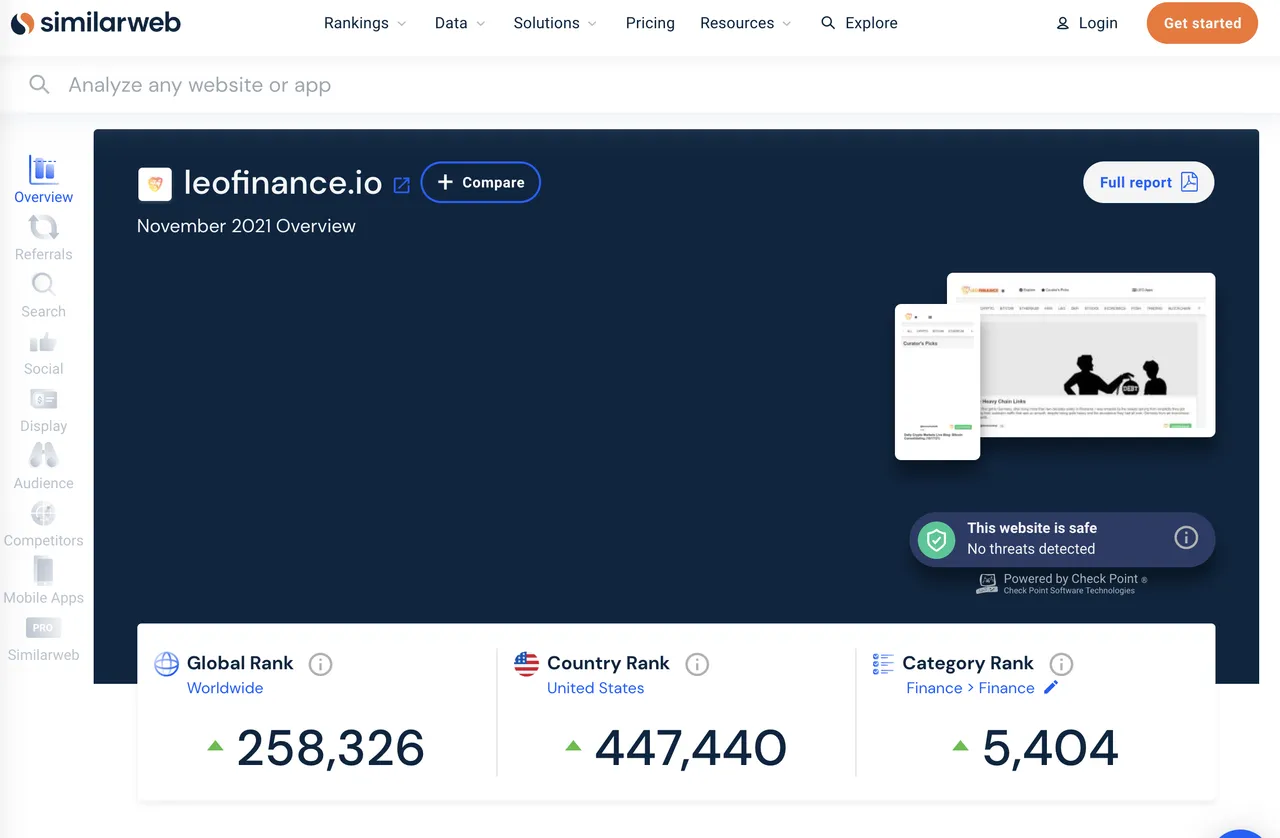
Task: Click the United States link
Action: (x=595, y=688)
